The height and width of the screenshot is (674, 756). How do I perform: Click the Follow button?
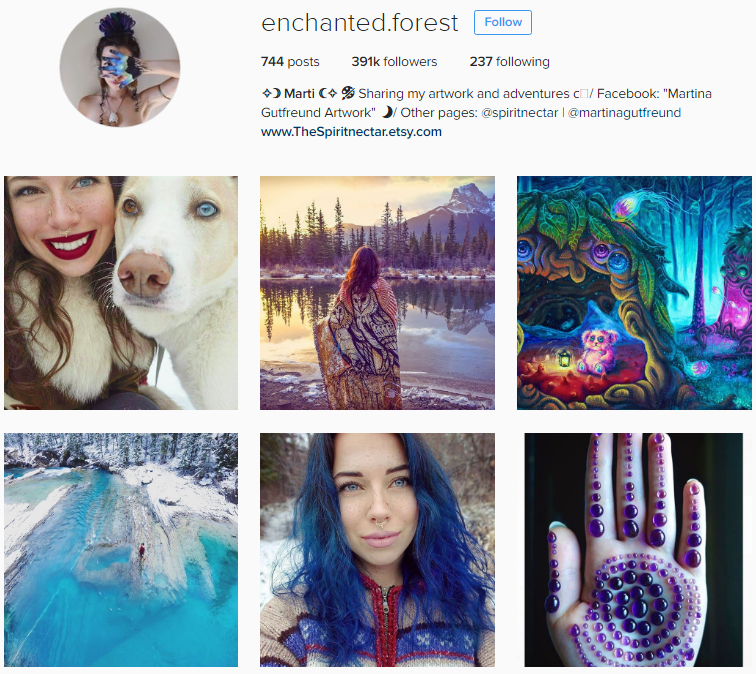tap(502, 22)
